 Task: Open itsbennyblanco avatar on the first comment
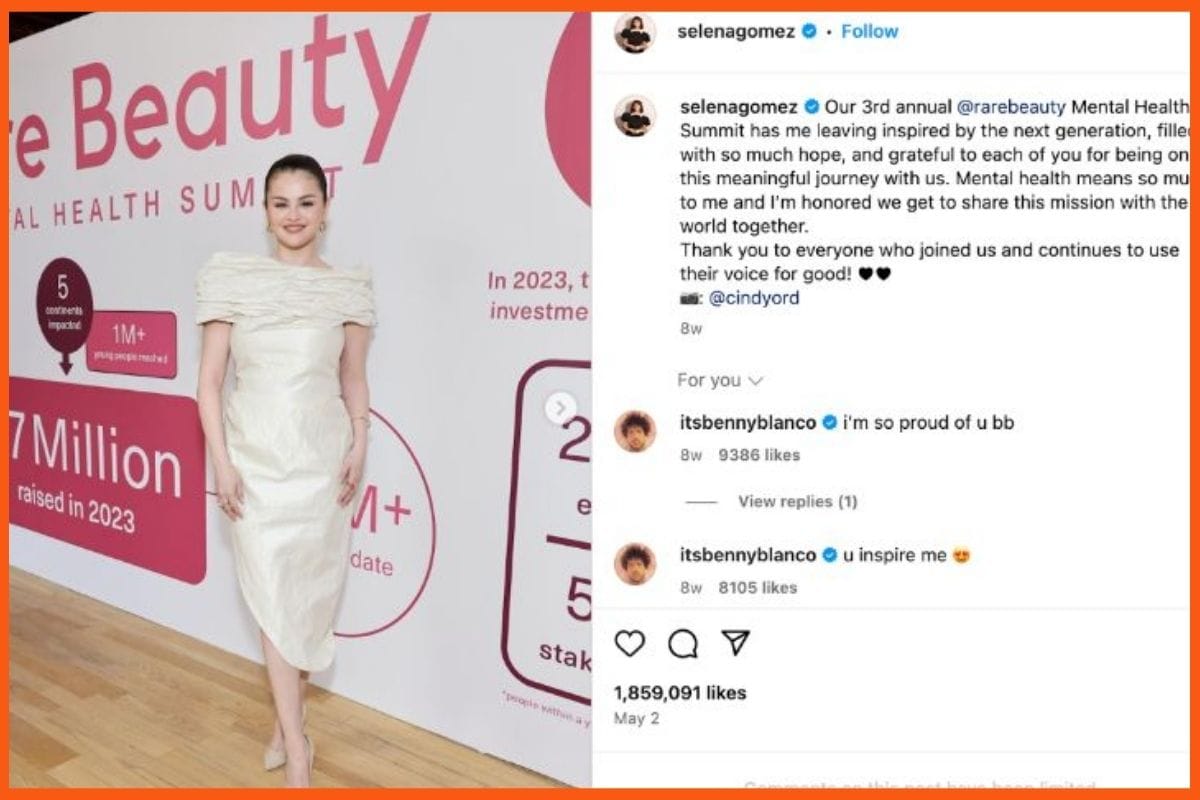[635, 431]
